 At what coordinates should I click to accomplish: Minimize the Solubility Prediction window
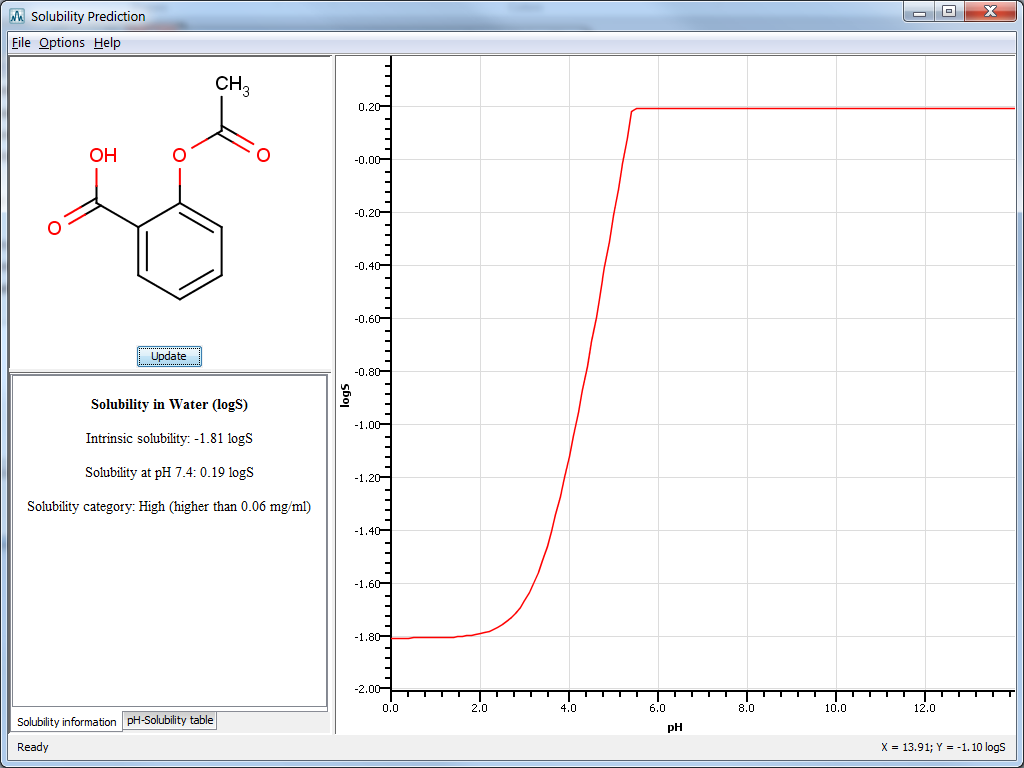(920, 12)
